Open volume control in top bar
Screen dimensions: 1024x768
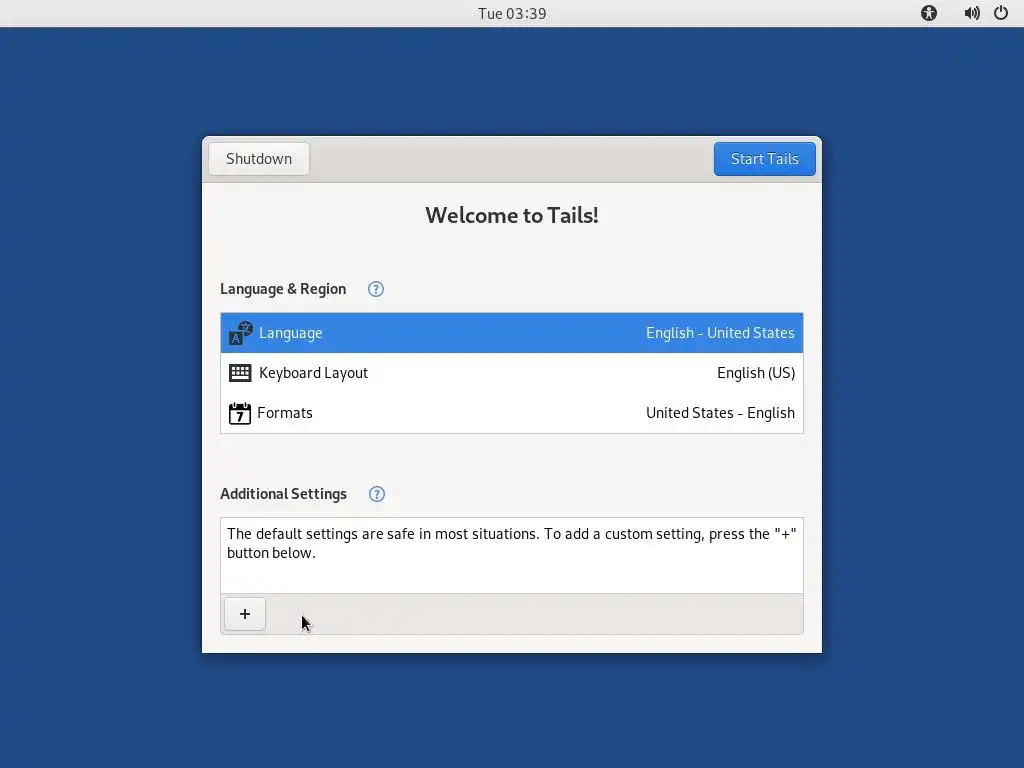972,13
